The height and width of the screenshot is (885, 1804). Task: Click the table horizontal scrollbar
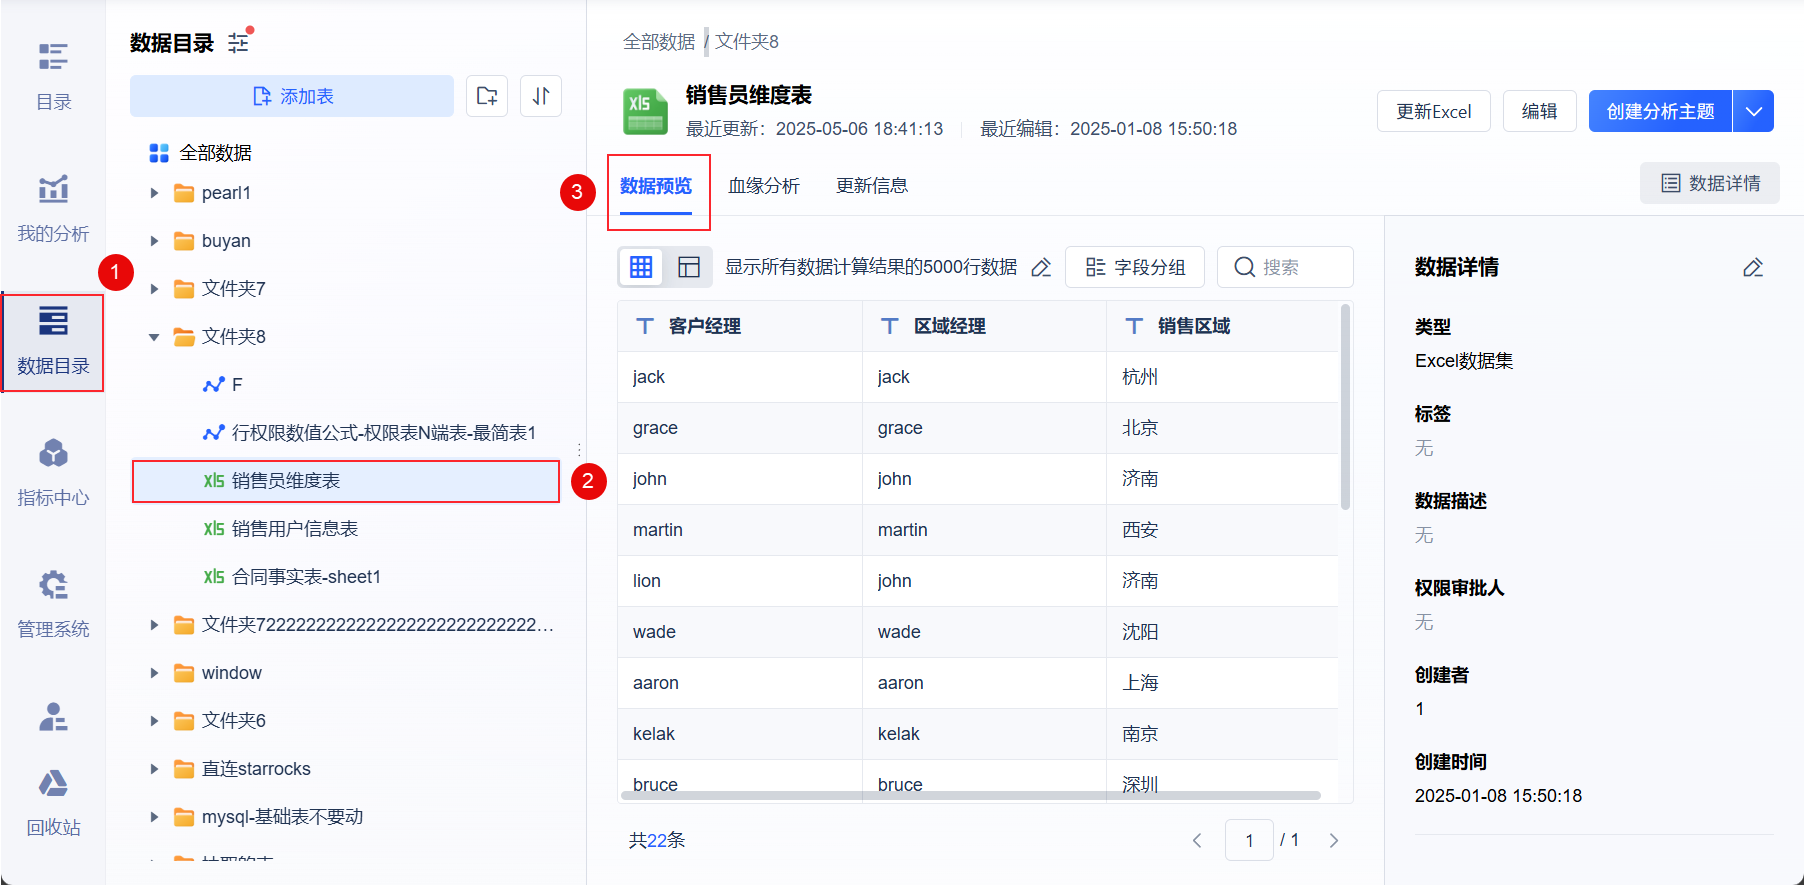point(971,796)
